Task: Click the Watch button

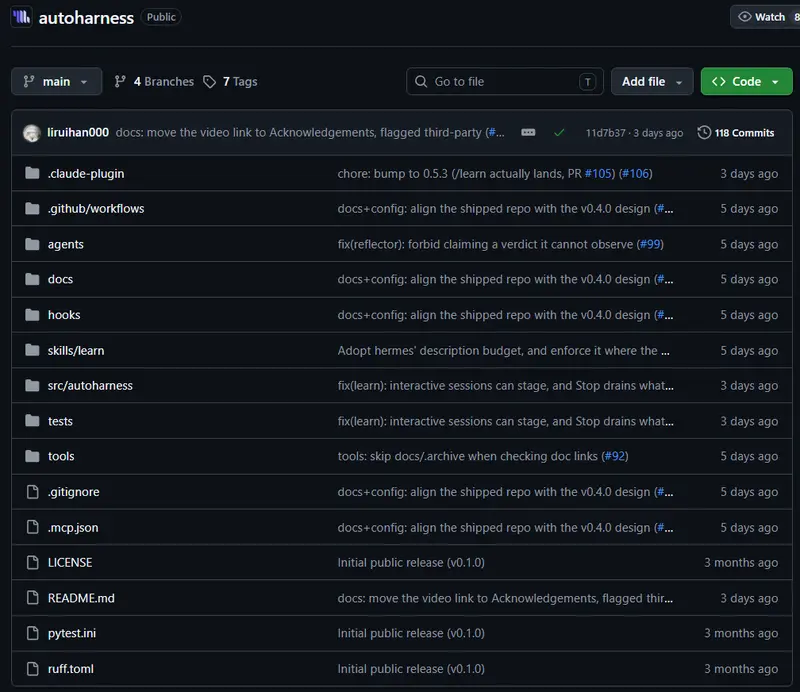Action: click(765, 17)
